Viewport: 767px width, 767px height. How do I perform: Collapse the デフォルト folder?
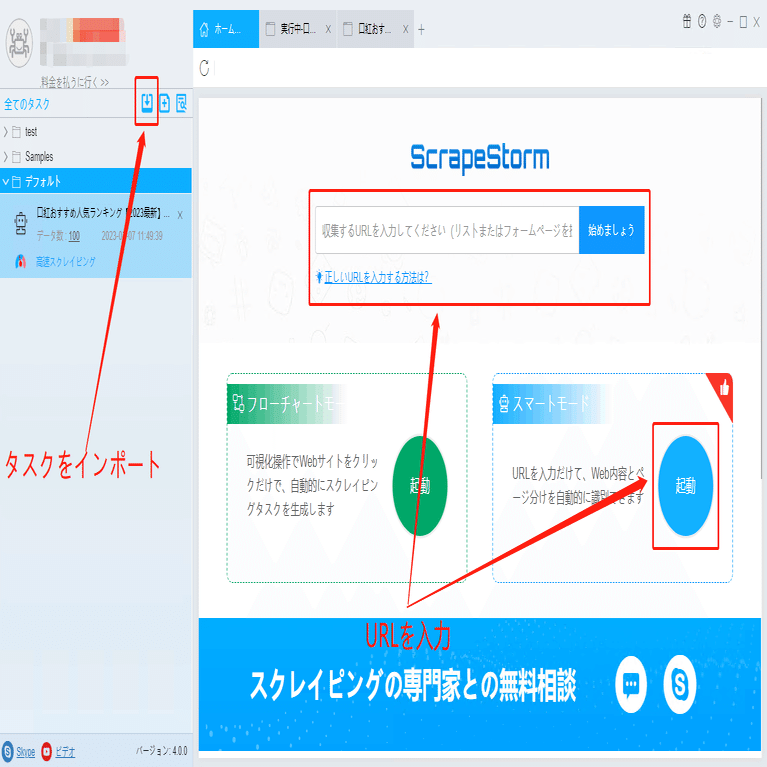[x=5, y=181]
